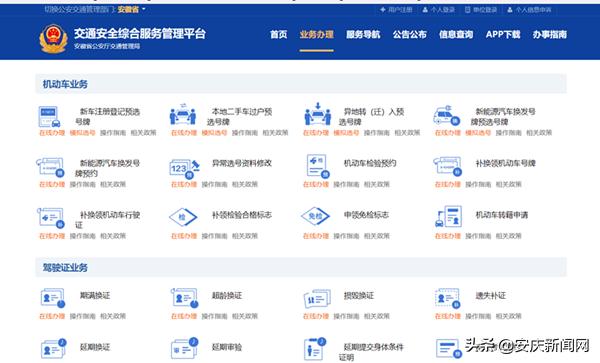Viewport: 600px width, 363px height.
Task: Click 在线办理 under 补换领机动车行驶证
Action: point(52,236)
